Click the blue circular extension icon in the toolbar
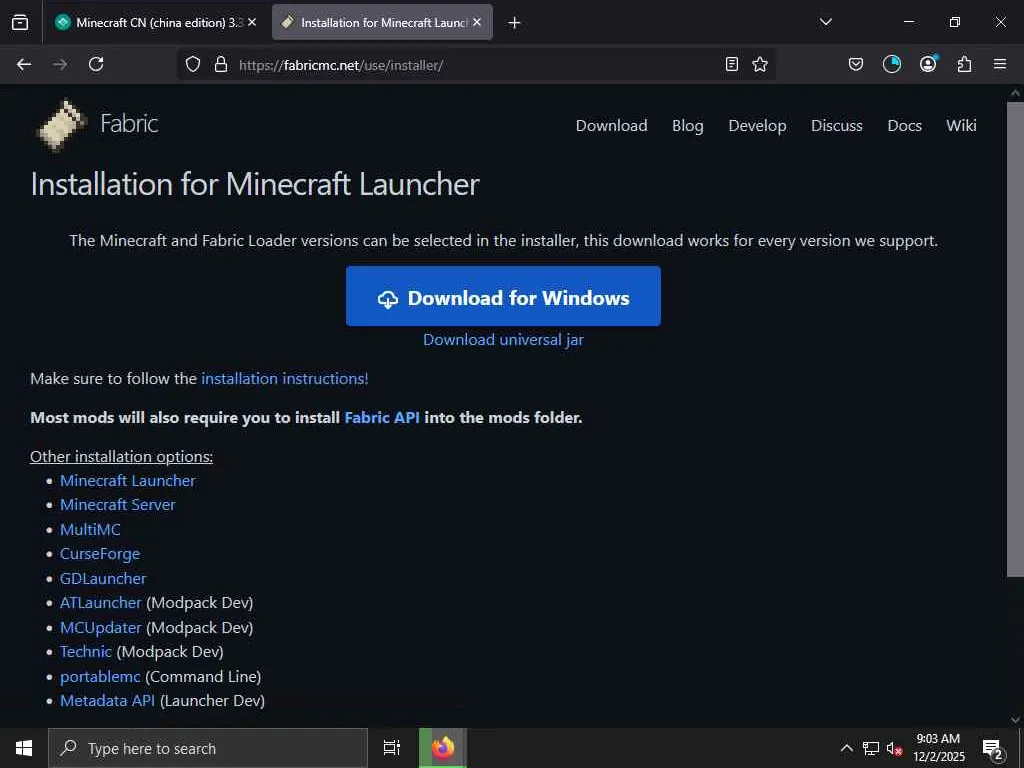The height and width of the screenshot is (768, 1024). [891, 64]
